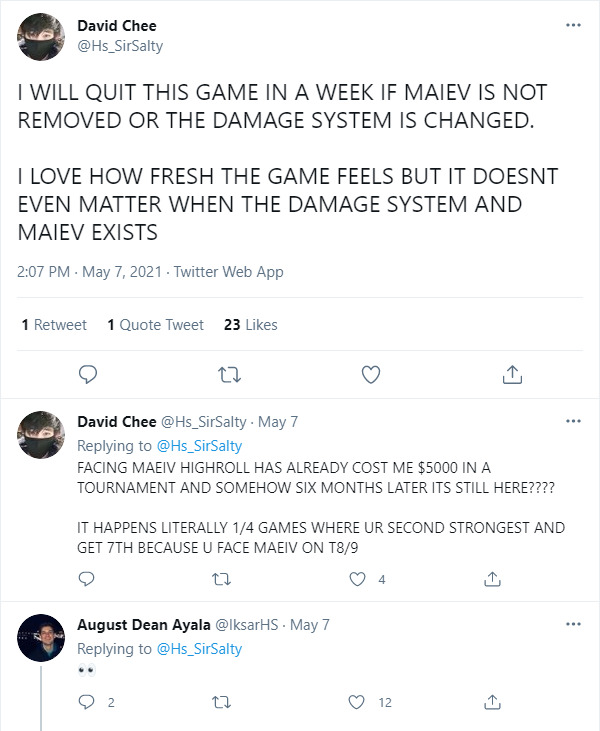Reply to the Maiev highroll tweet
Image resolution: width=600 pixels, height=731 pixels.
point(88,579)
